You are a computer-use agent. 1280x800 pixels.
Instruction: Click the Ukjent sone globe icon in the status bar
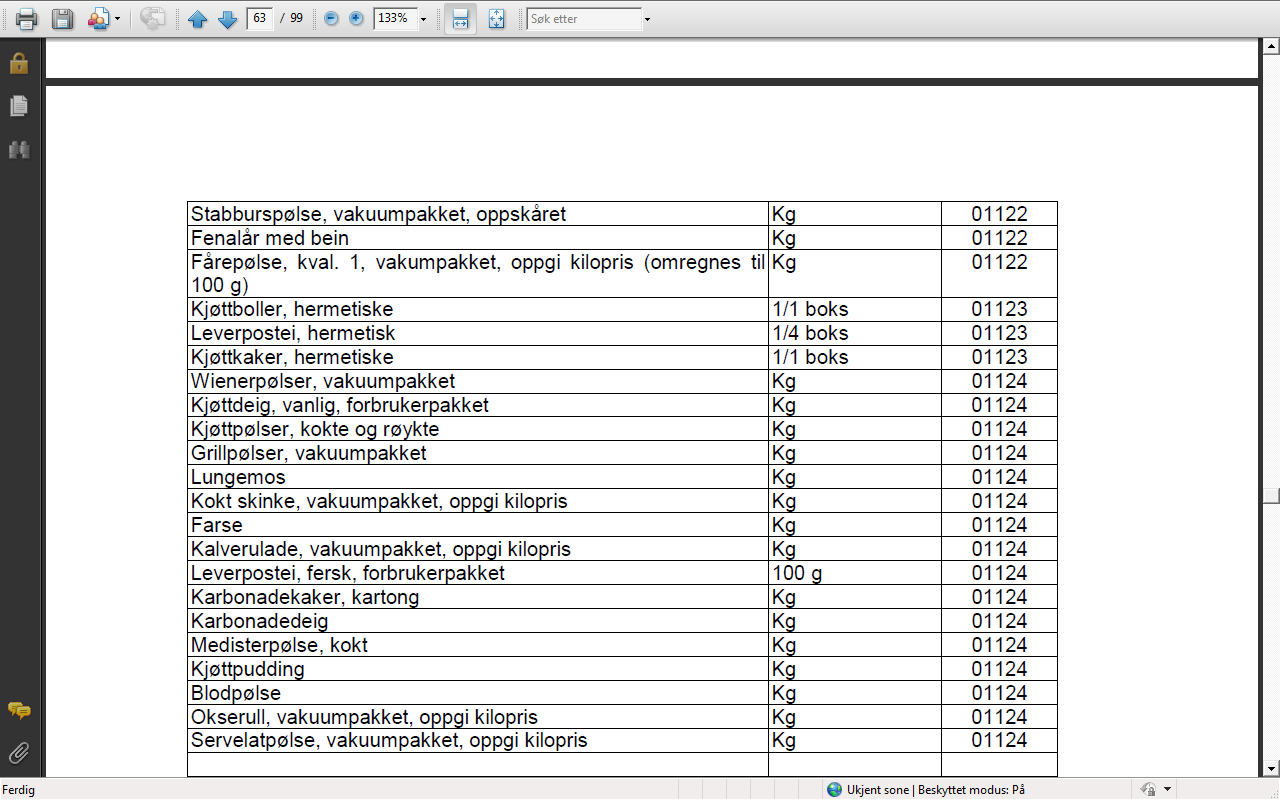834,789
